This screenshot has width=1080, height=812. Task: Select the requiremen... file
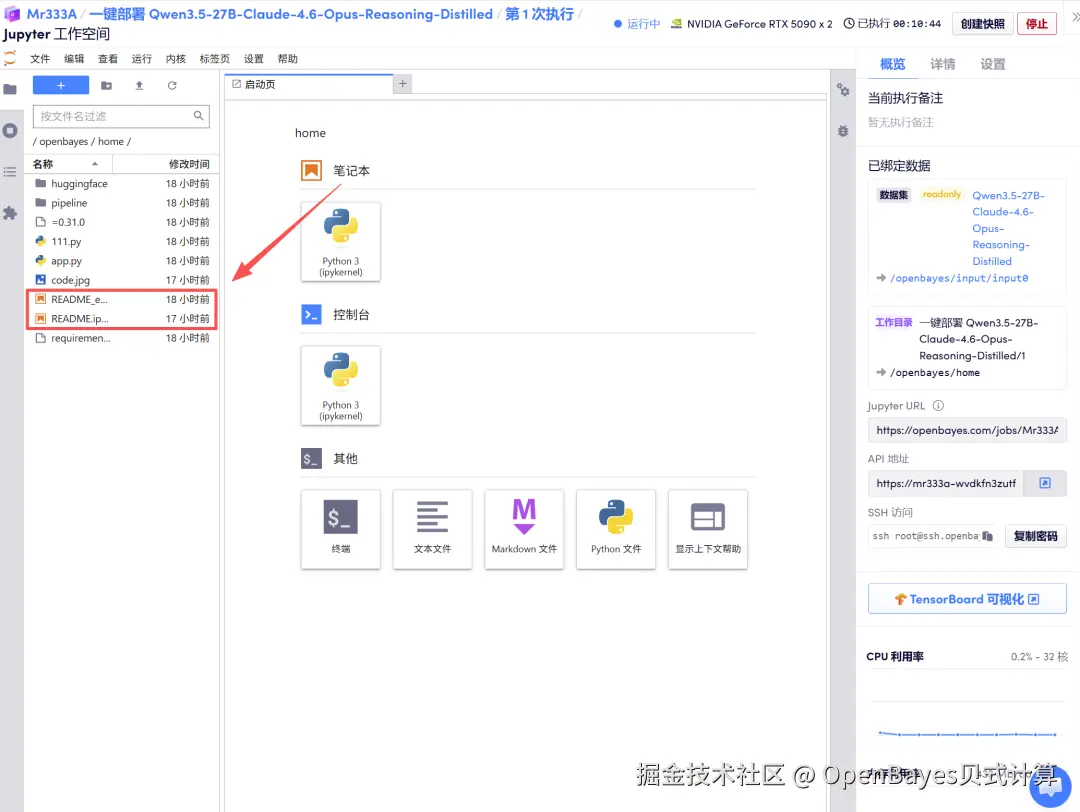tap(122, 338)
